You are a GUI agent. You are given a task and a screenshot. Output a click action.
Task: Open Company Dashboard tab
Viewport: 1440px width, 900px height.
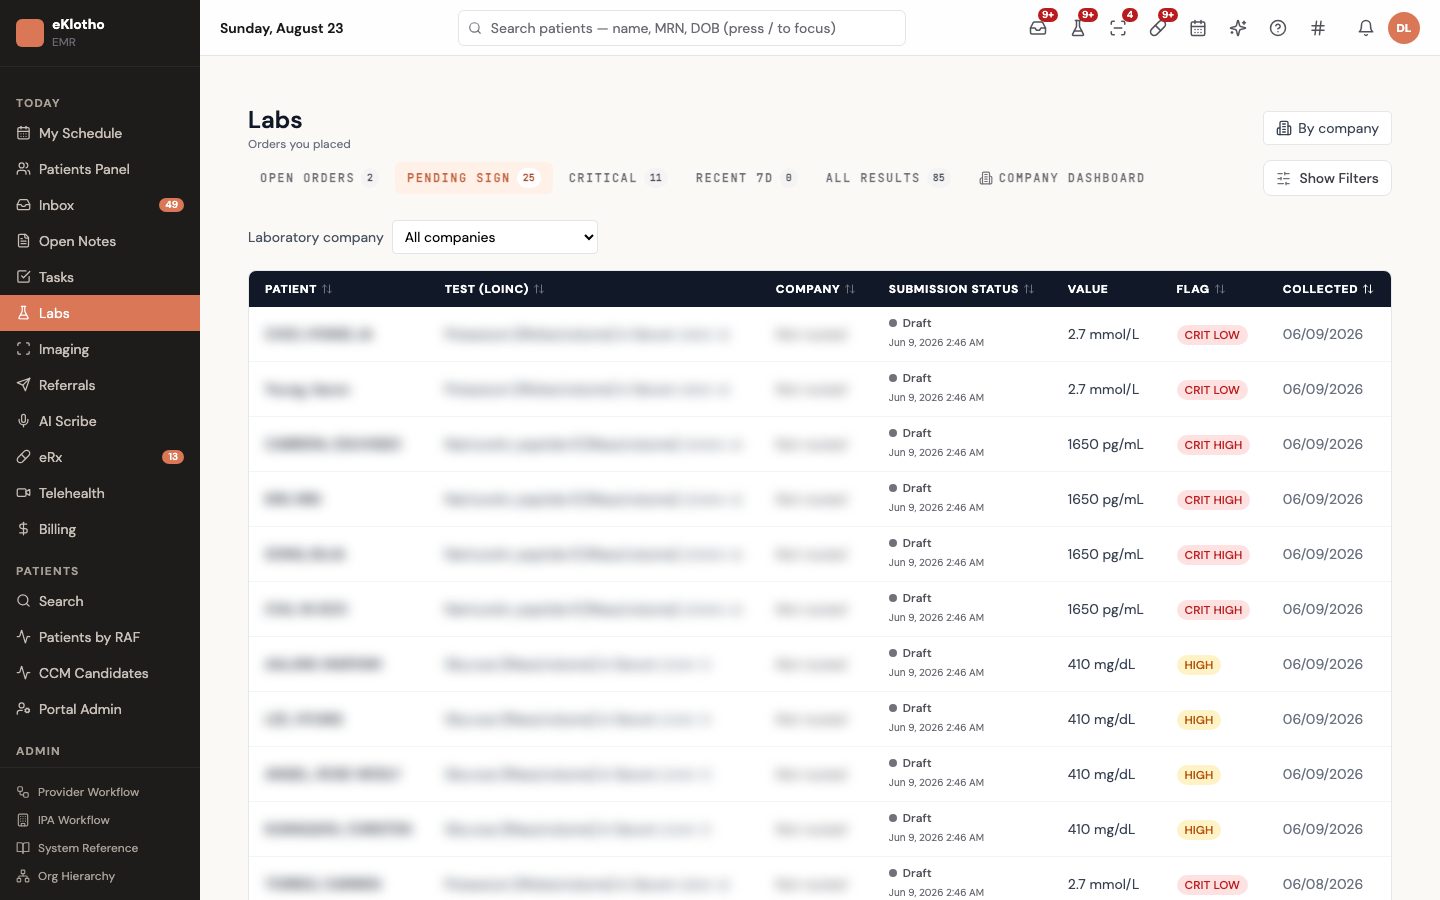1062,178
